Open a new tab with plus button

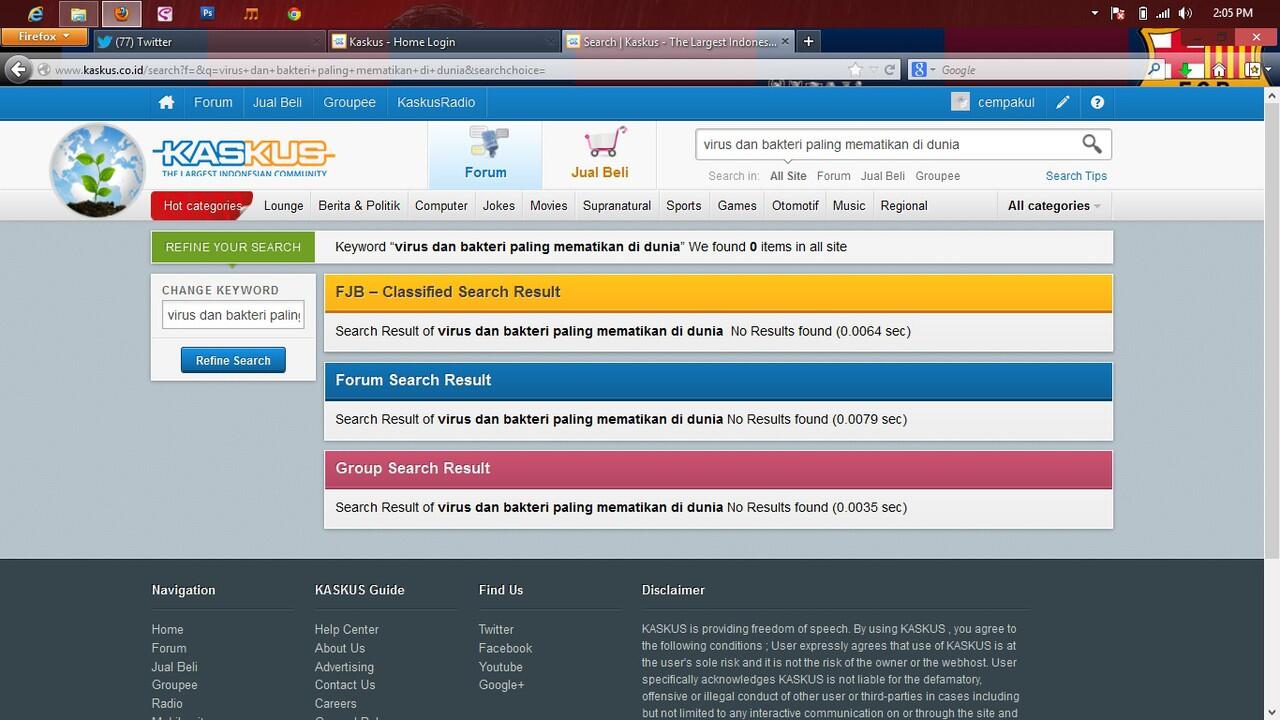pyautogui.click(x=808, y=41)
